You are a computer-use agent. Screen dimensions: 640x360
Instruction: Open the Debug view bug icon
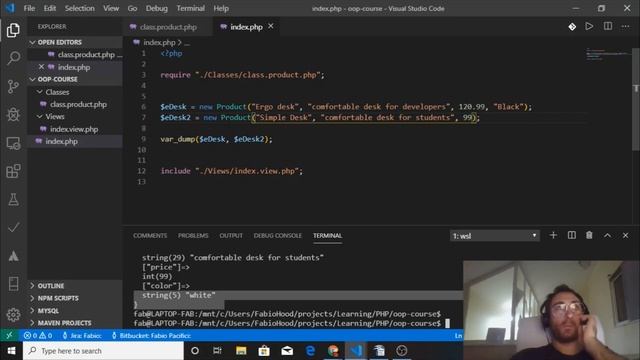click(x=13, y=115)
